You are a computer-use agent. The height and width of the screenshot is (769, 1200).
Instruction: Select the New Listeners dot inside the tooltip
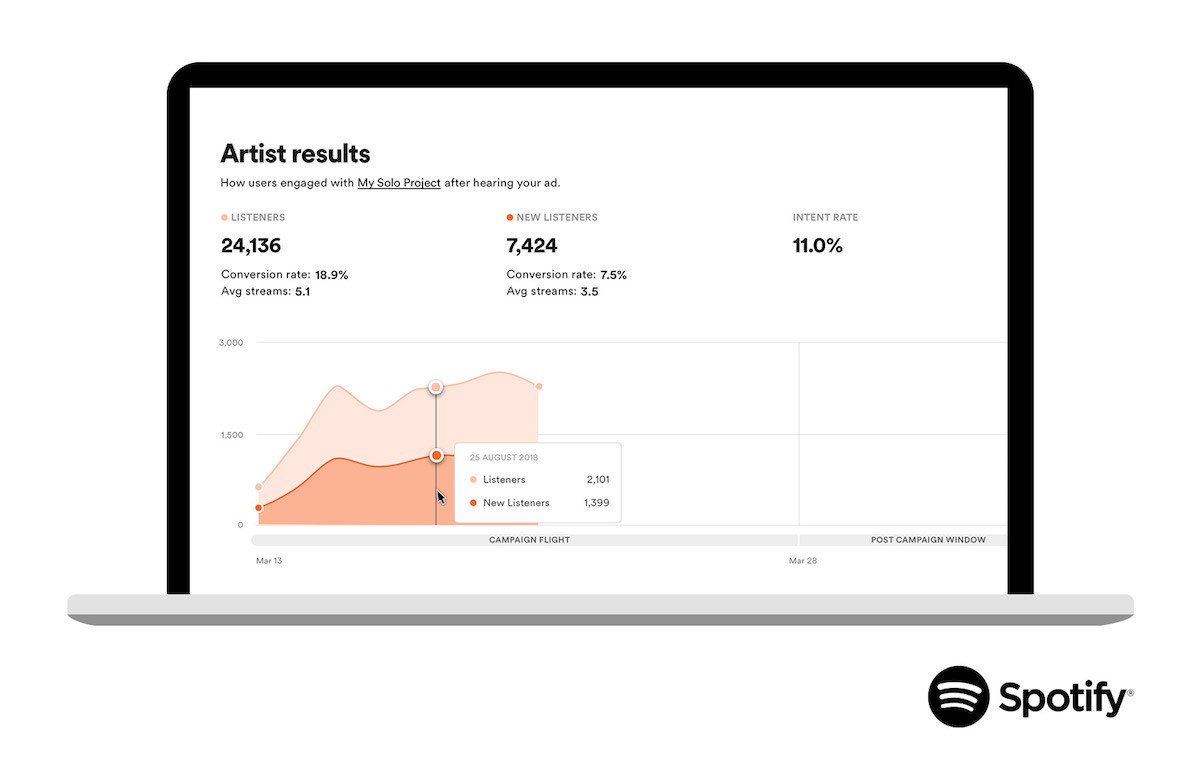tap(475, 502)
